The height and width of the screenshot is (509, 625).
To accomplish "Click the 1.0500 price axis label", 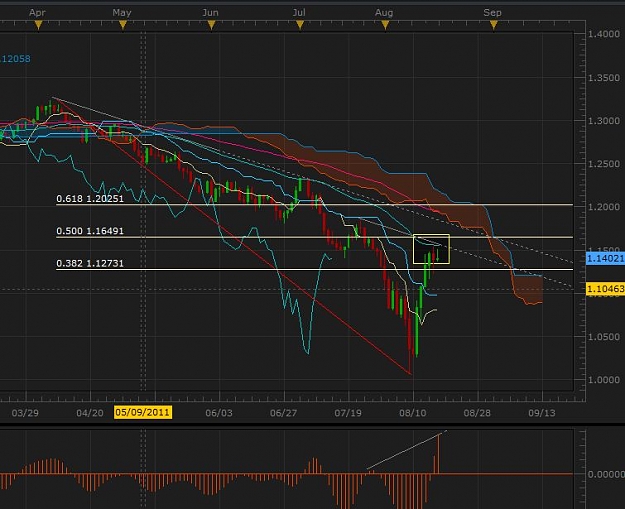I will pyautogui.click(x=604, y=337).
